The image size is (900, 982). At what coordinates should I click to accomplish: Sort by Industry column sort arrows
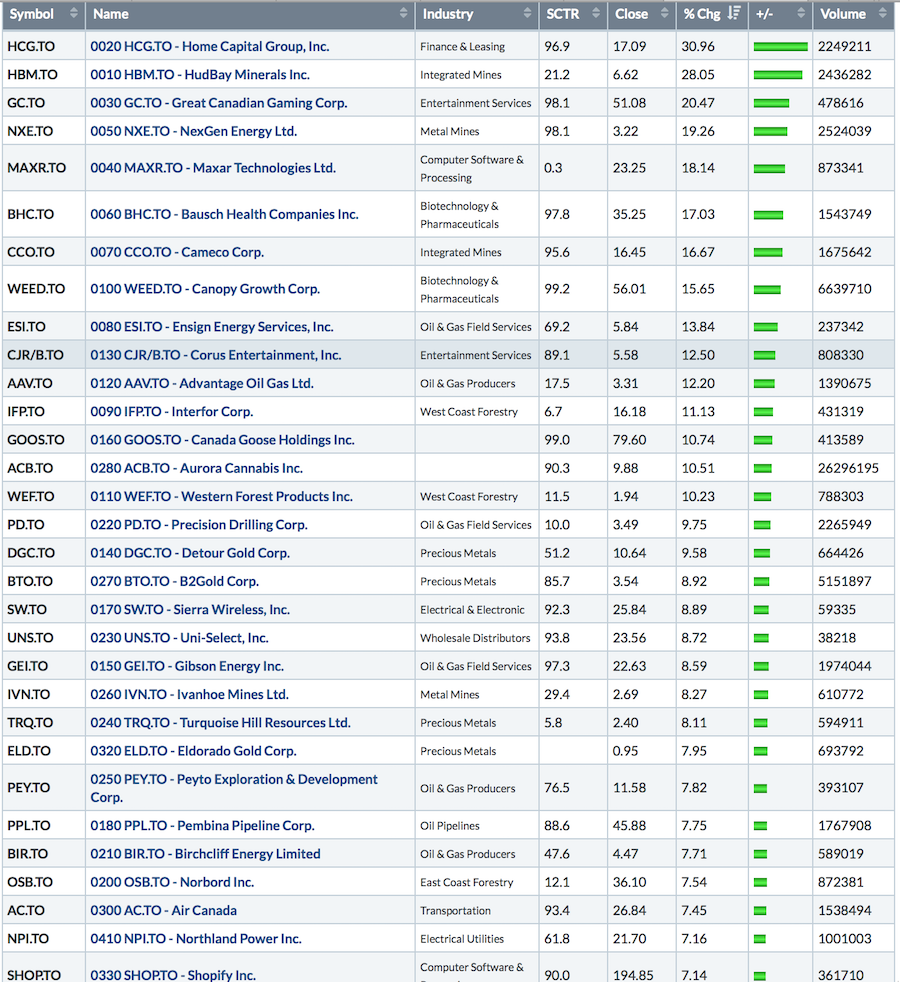coord(527,14)
